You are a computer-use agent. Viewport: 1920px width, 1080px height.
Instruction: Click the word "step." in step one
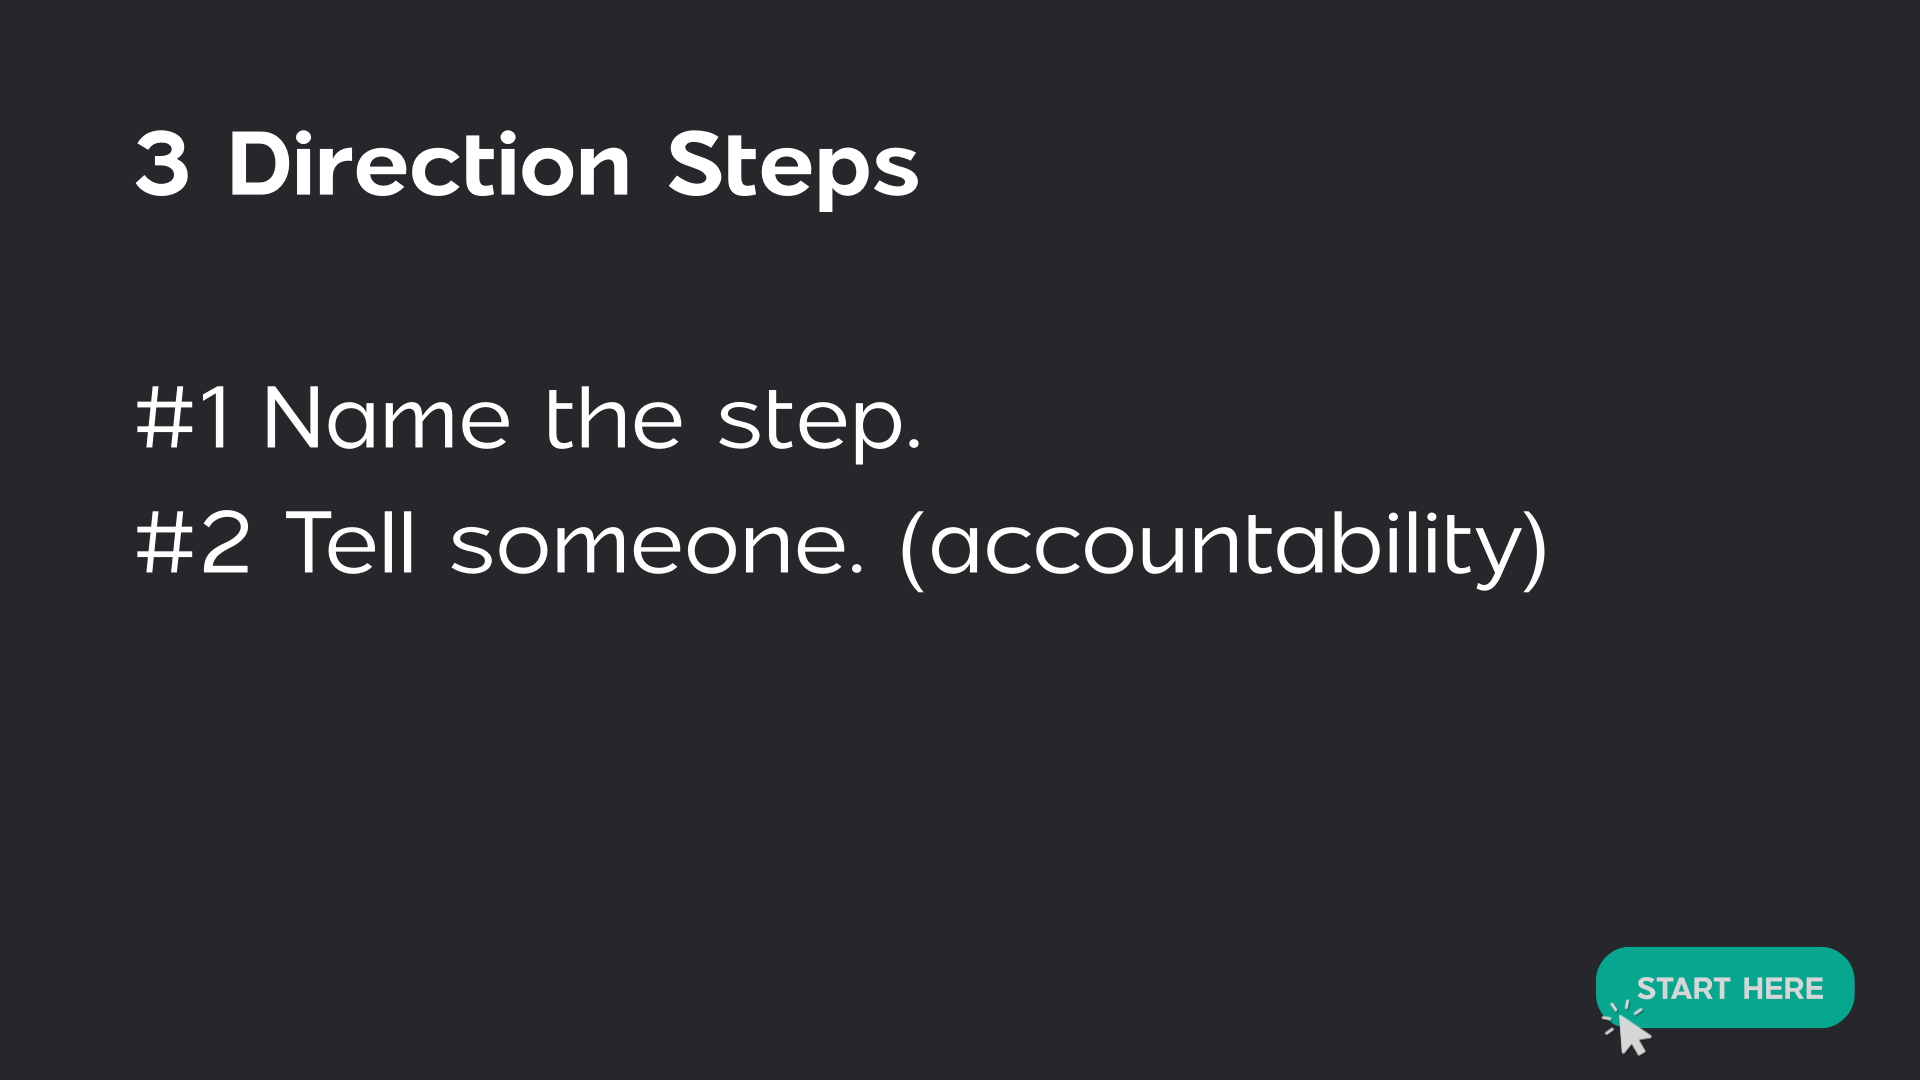[x=819, y=421]
